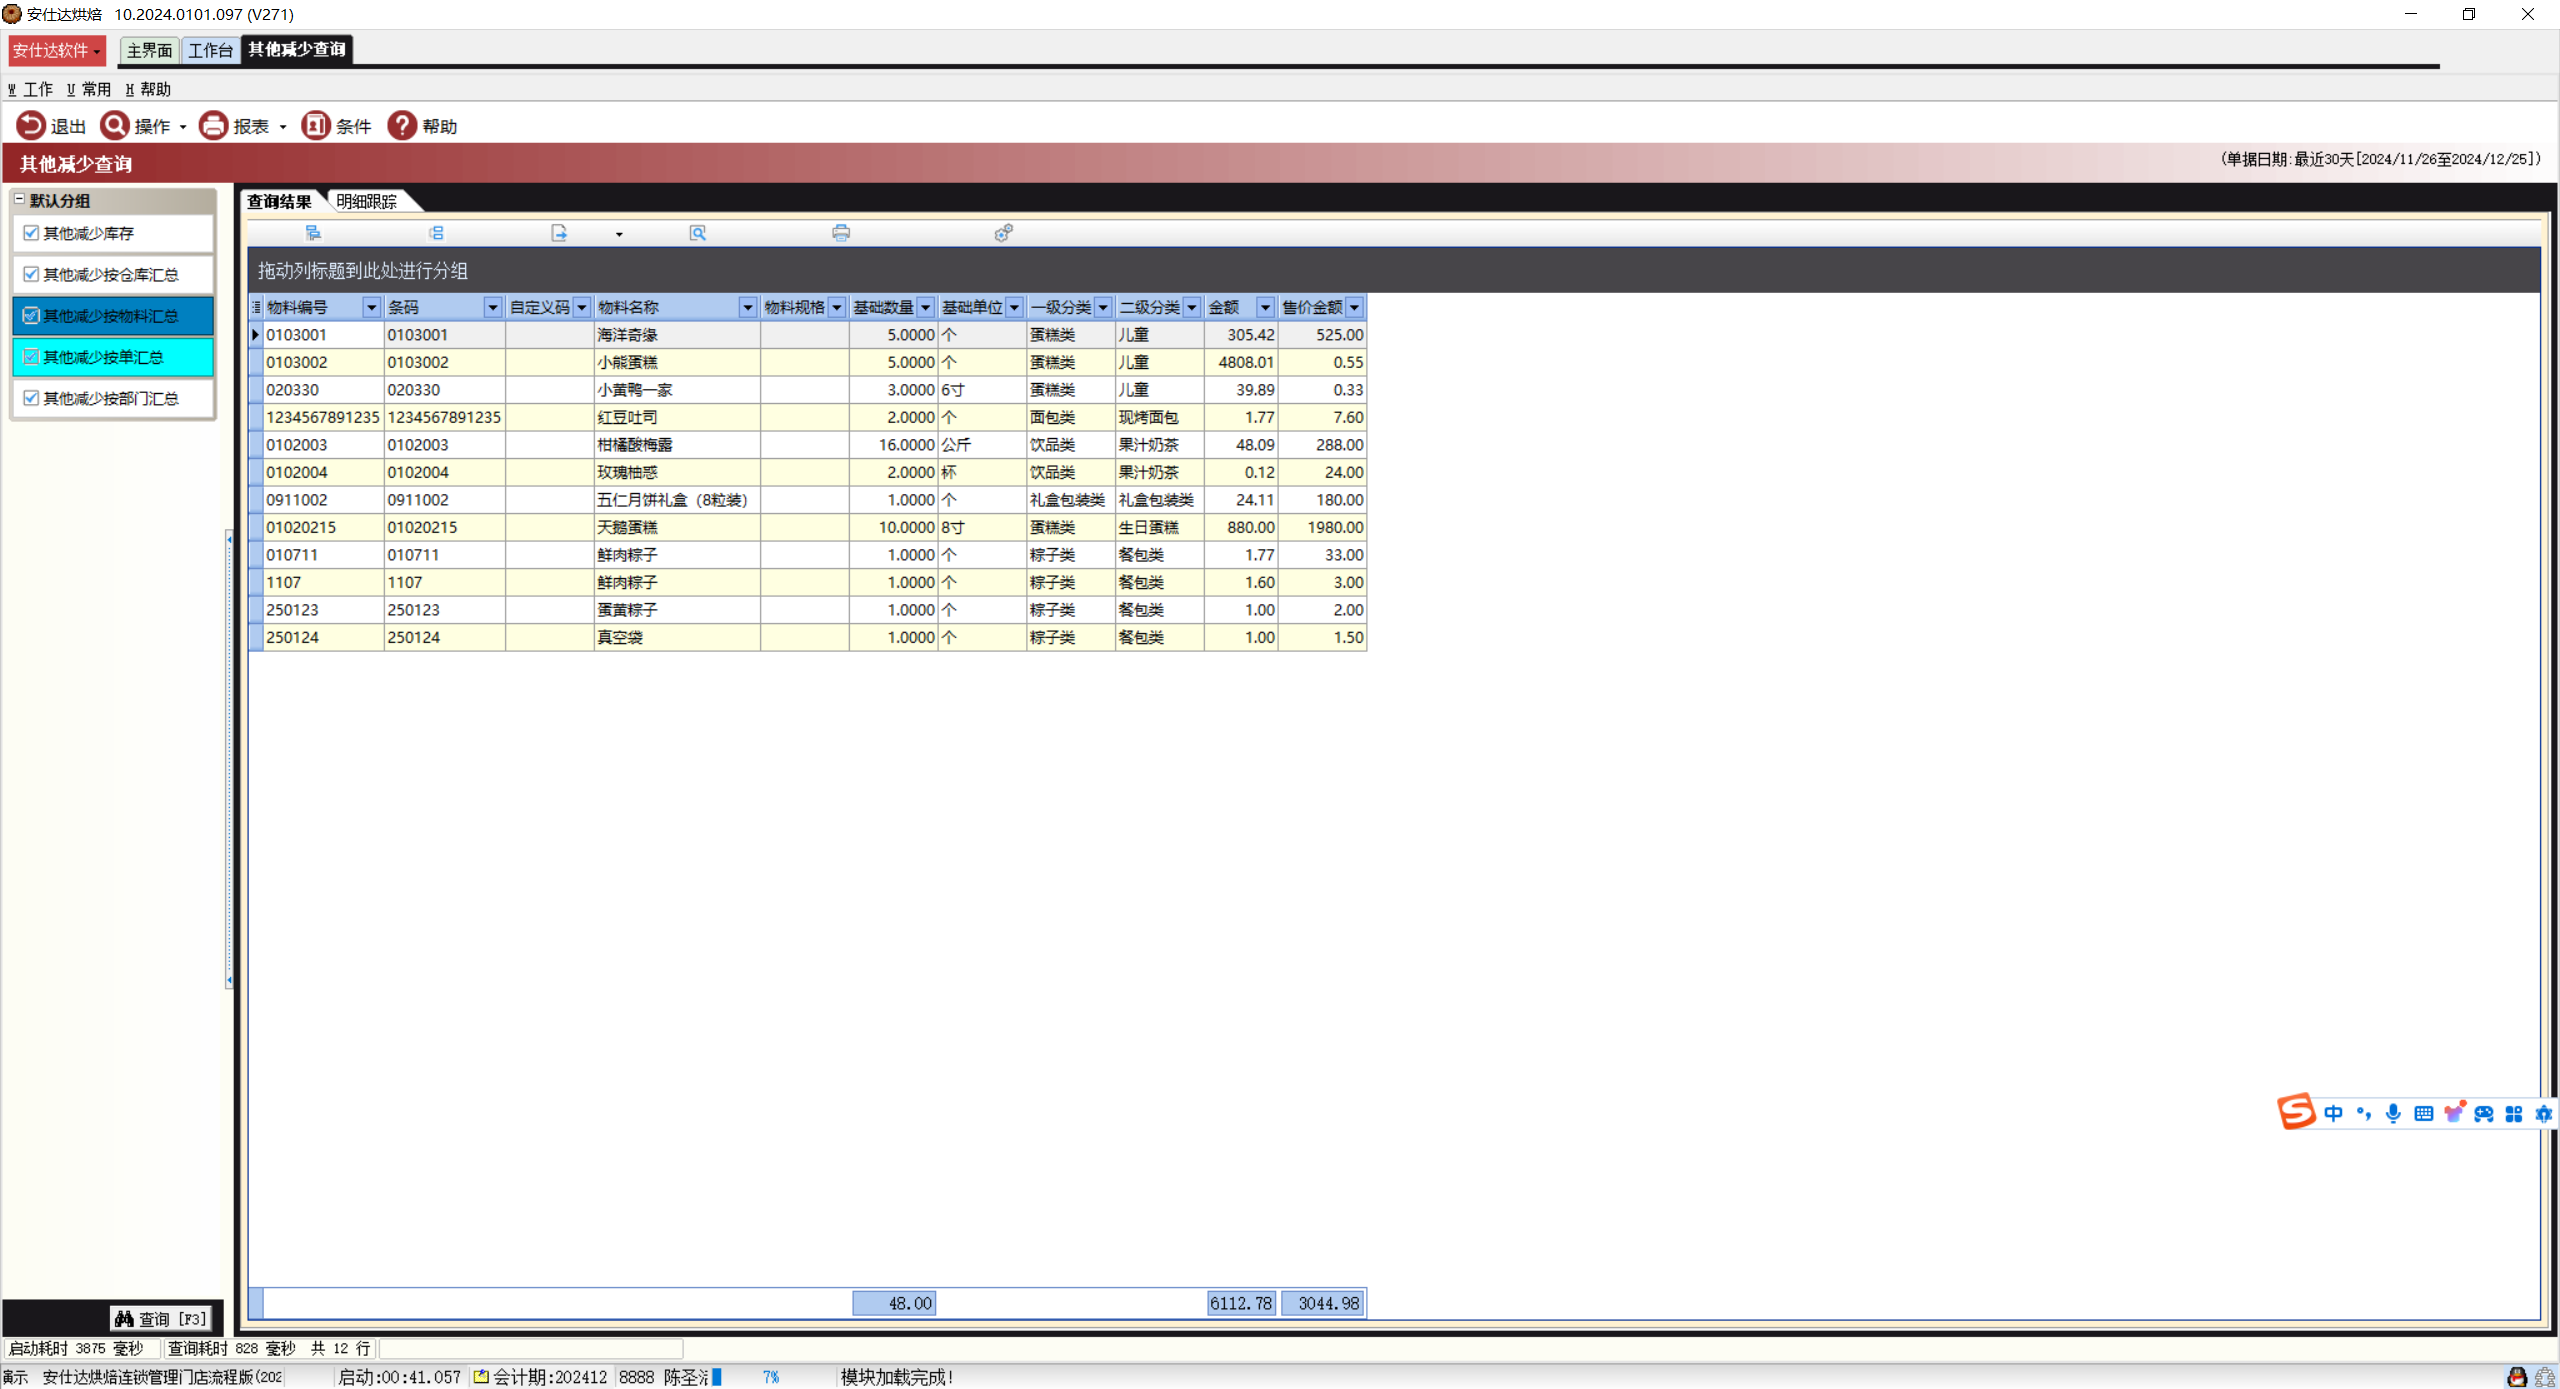Open the 一级分类 column filter dropdown

(x=1102, y=307)
